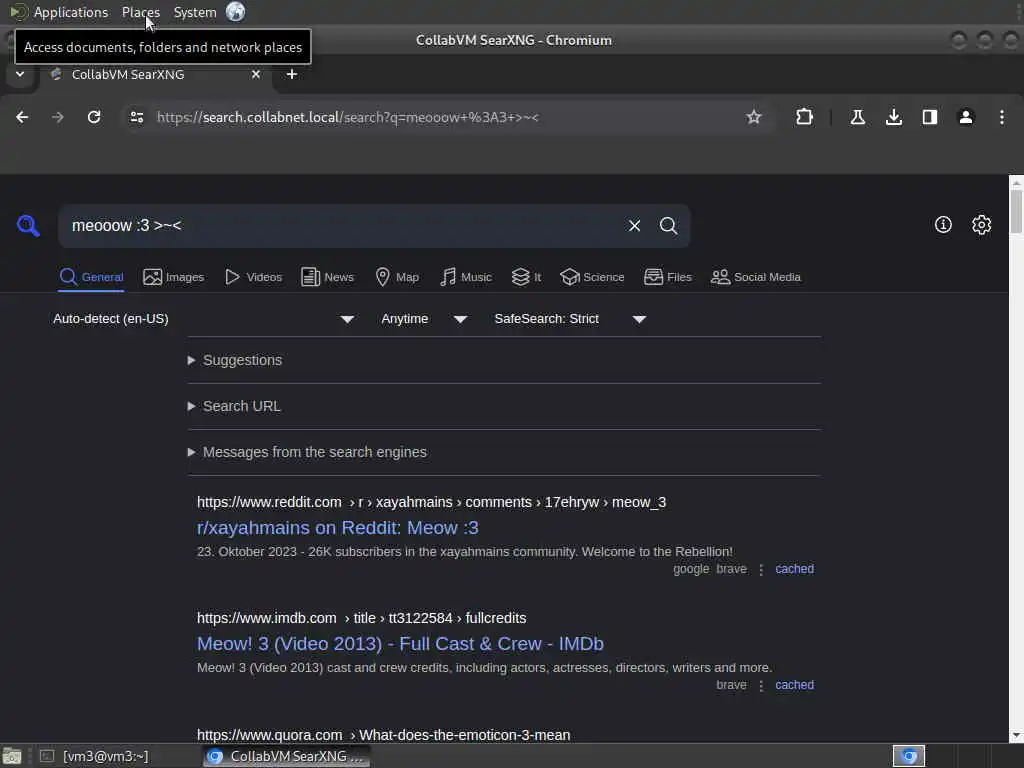Open cached link for Reddit result

click(794, 569)
